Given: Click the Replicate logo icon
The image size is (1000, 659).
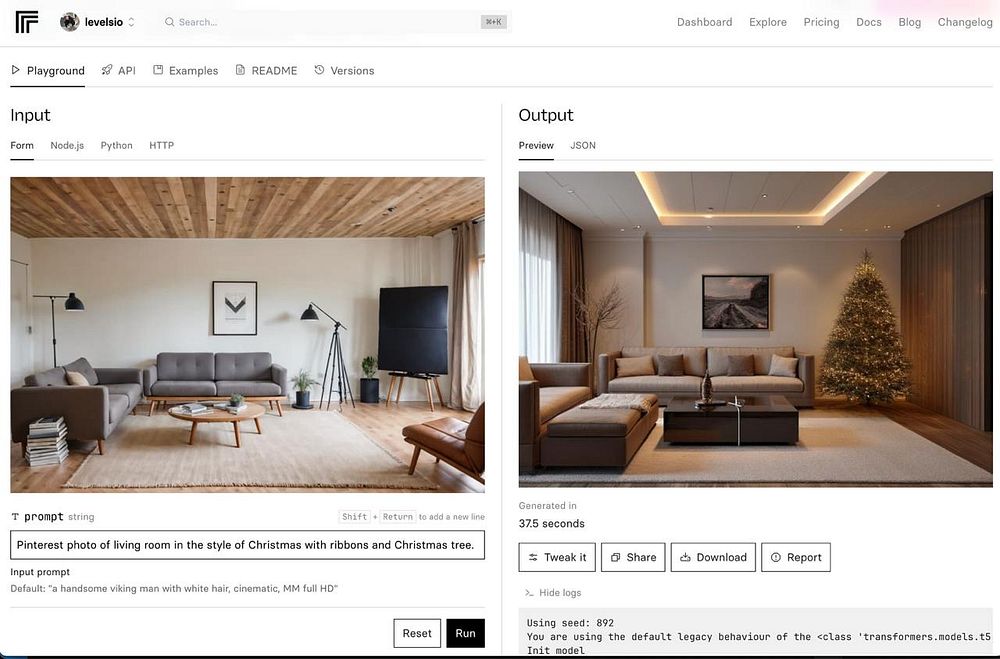Looking at the screenshot, I should (x=27, y=22).
